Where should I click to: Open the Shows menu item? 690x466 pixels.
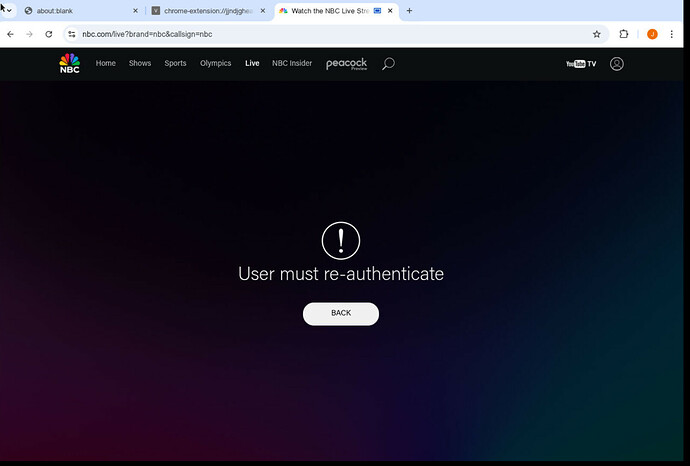click(140, 63)
